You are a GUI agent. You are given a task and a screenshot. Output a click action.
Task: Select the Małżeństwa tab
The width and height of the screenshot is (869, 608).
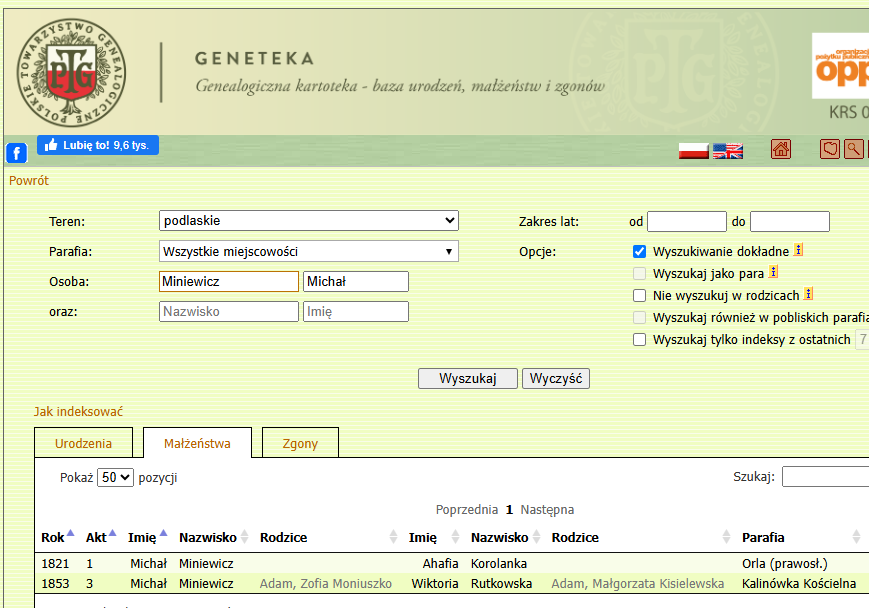click(x=197, y=443)
